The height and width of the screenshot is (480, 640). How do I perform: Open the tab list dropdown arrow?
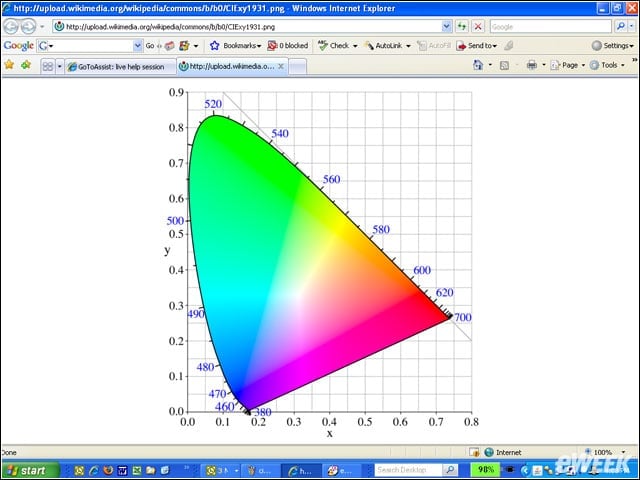(x=60, y=66)
